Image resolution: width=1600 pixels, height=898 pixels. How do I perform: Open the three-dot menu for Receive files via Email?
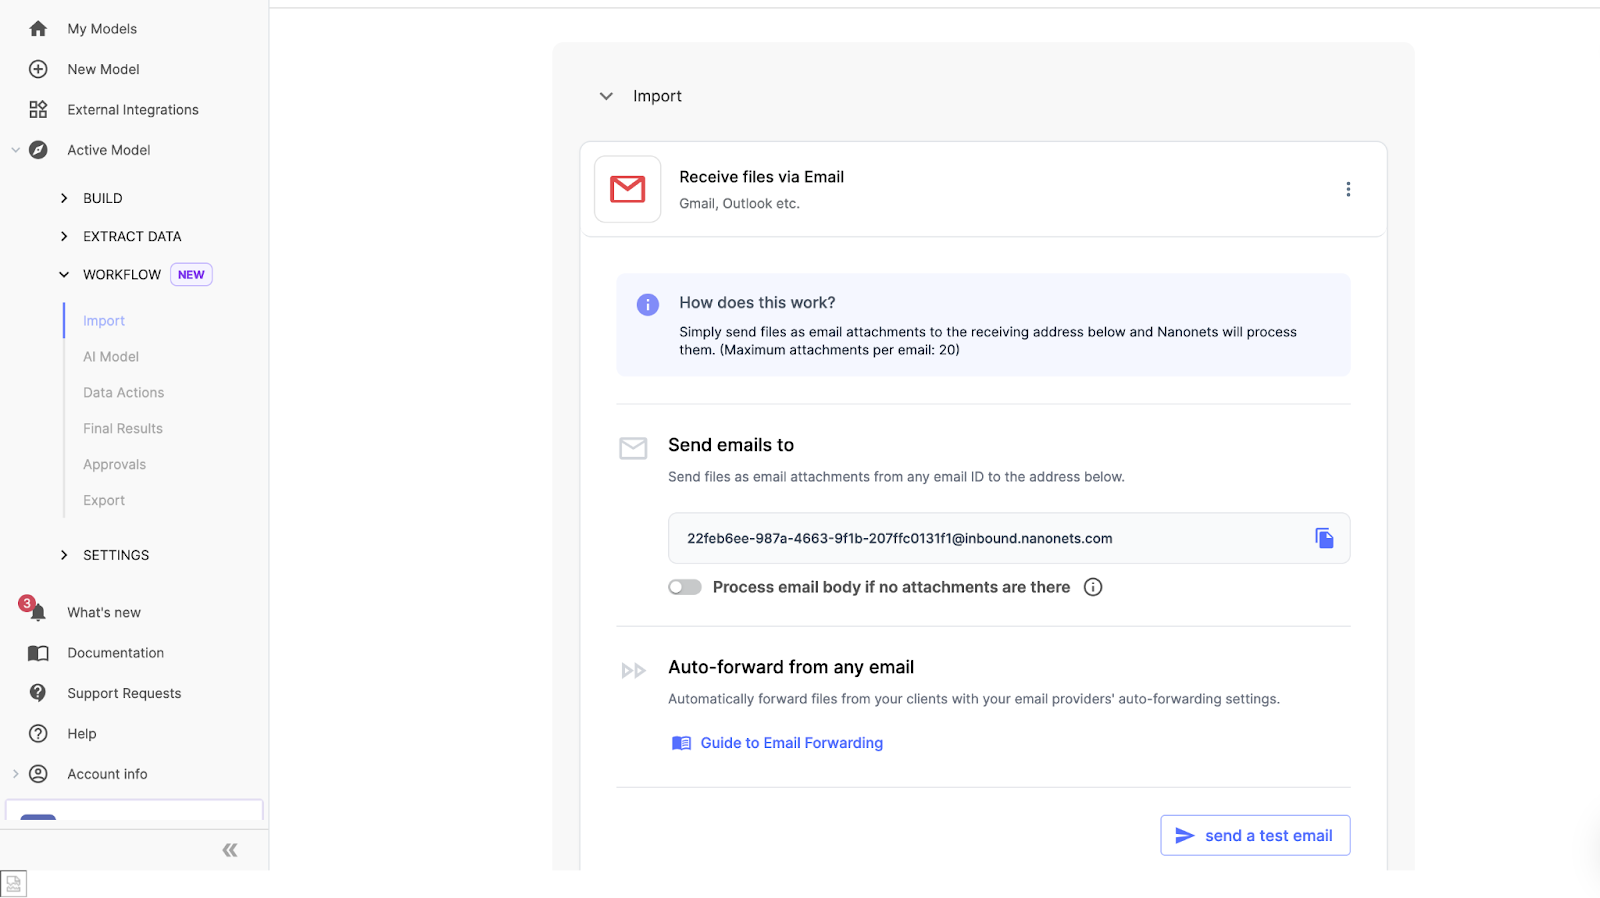click(x=1348, y=189)
